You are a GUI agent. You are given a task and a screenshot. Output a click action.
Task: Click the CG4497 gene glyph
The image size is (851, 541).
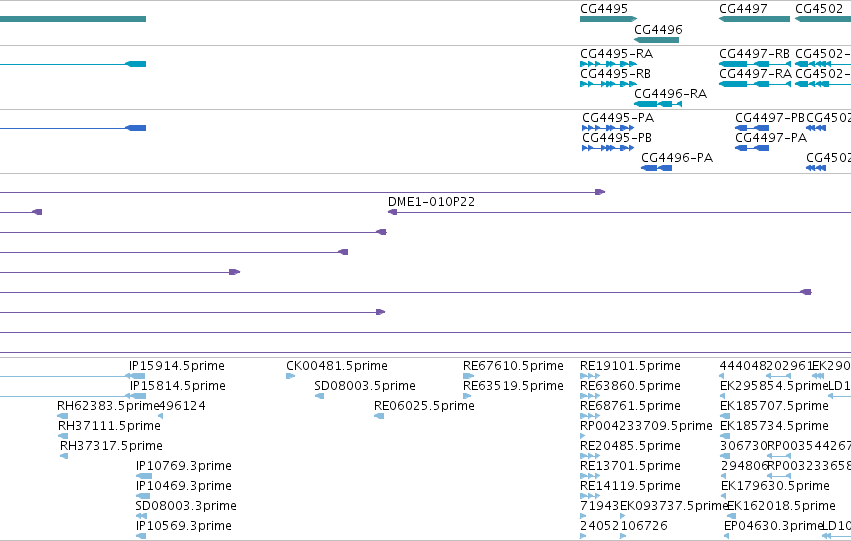coord(754,19)
